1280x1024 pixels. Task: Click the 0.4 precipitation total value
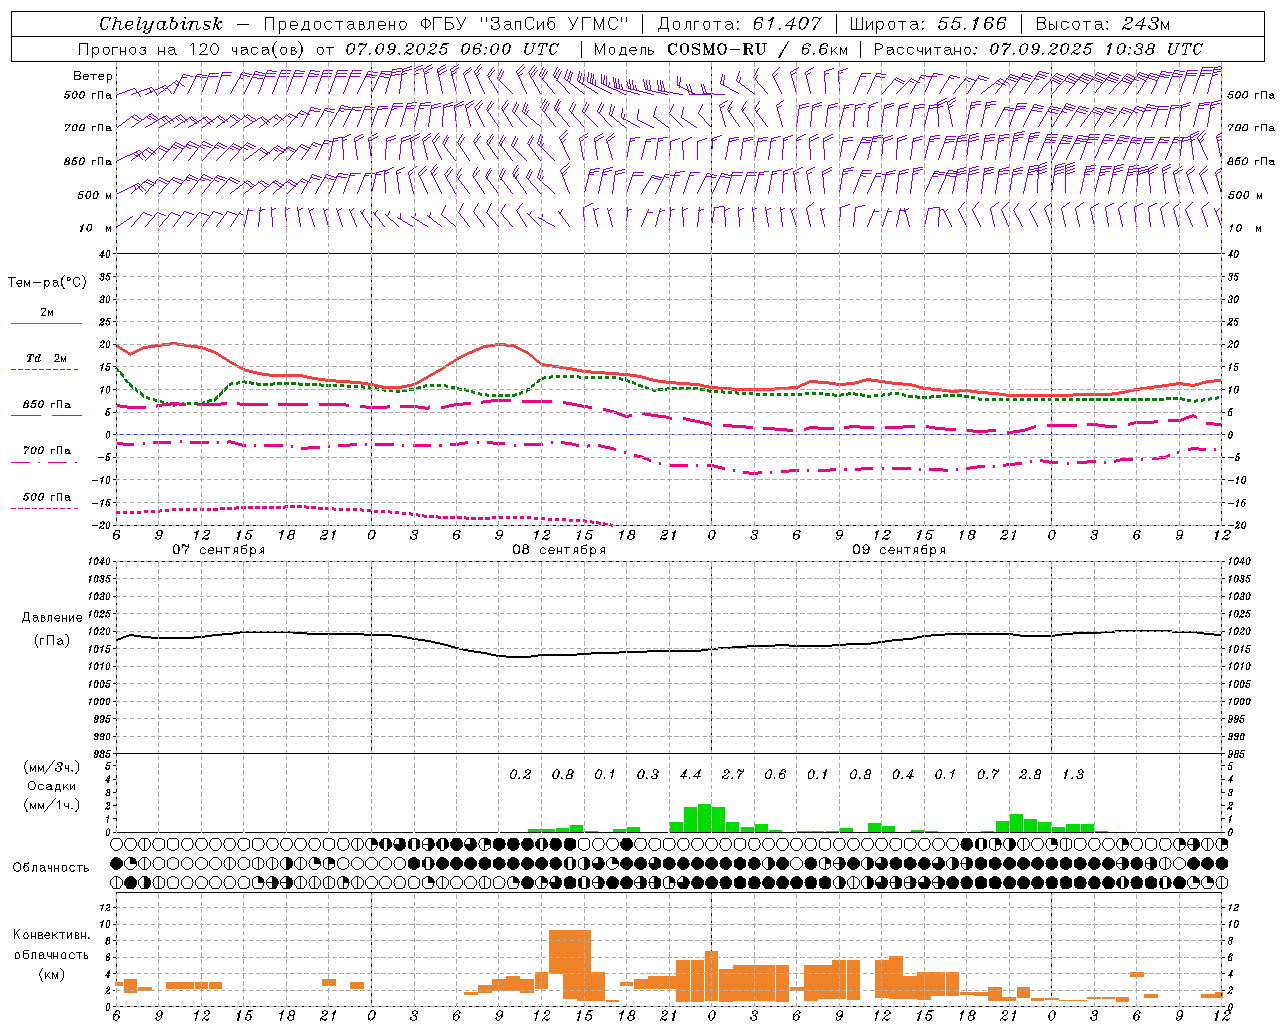tap(903, 775)
